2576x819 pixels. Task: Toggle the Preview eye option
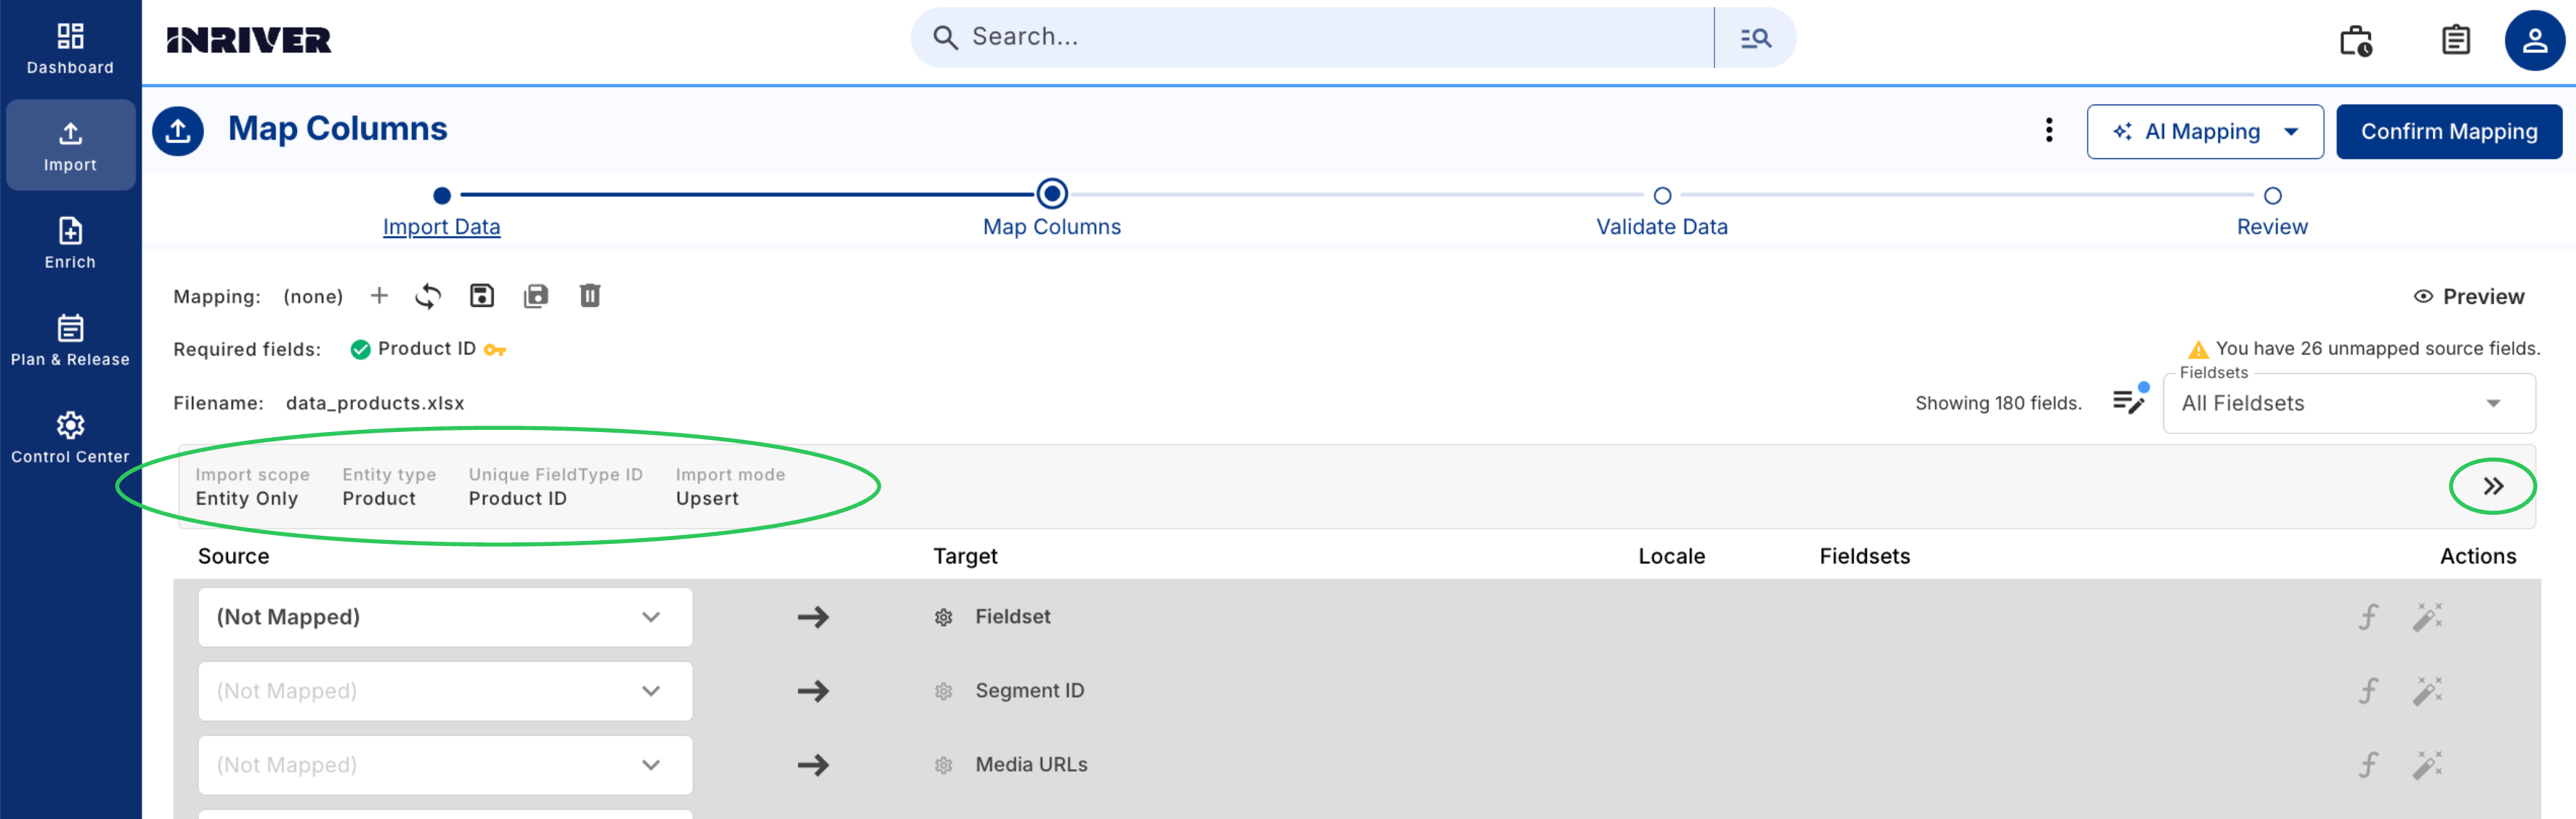[x=2468, y=297]
